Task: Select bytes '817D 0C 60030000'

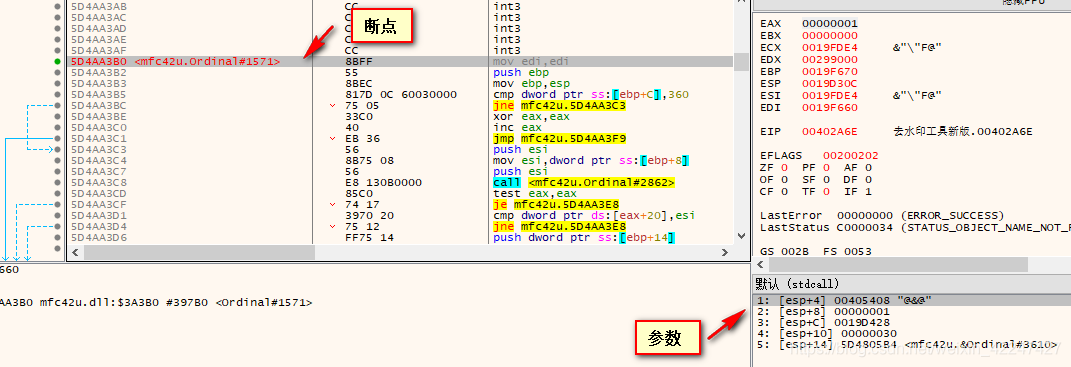Action: pyautogui.click(x=400, y=94)
